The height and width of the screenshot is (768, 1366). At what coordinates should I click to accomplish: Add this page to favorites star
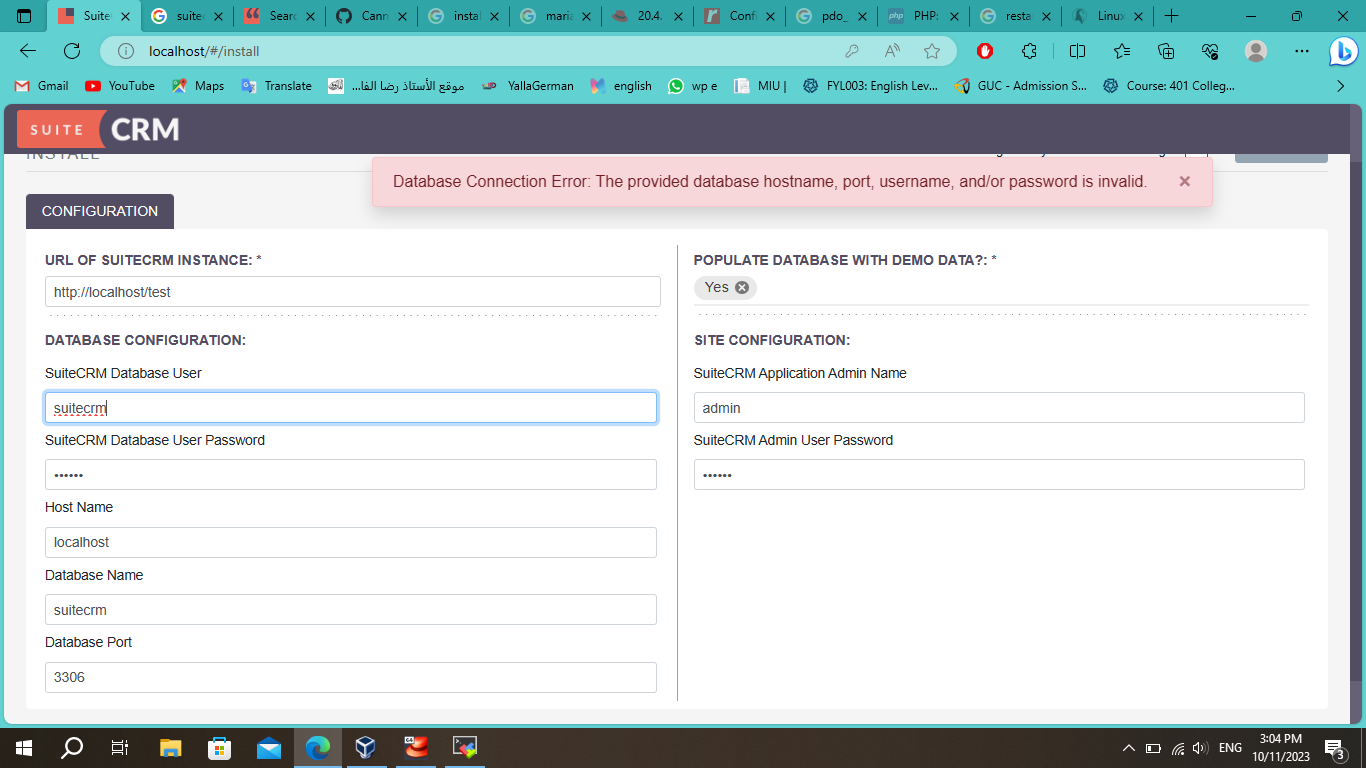[932, 51]
